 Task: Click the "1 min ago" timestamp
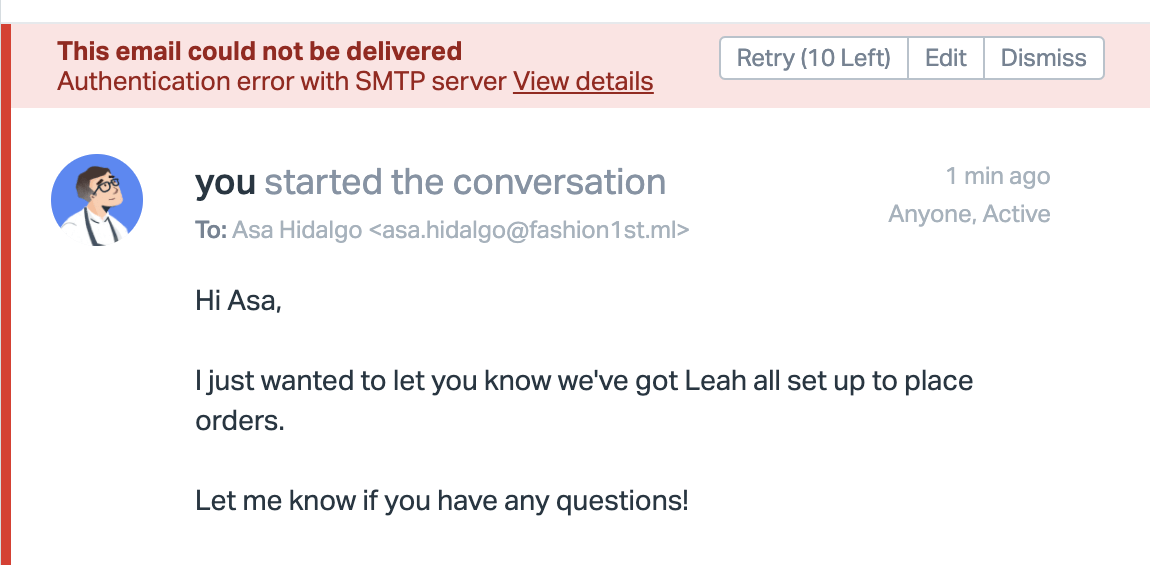click(997, 176)
